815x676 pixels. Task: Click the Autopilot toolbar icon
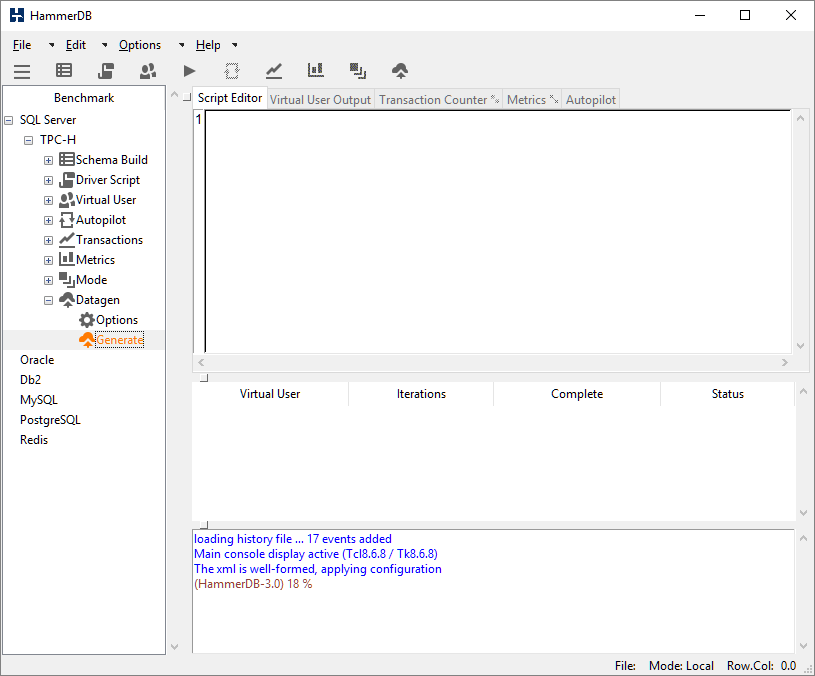[x=232, y=71]
